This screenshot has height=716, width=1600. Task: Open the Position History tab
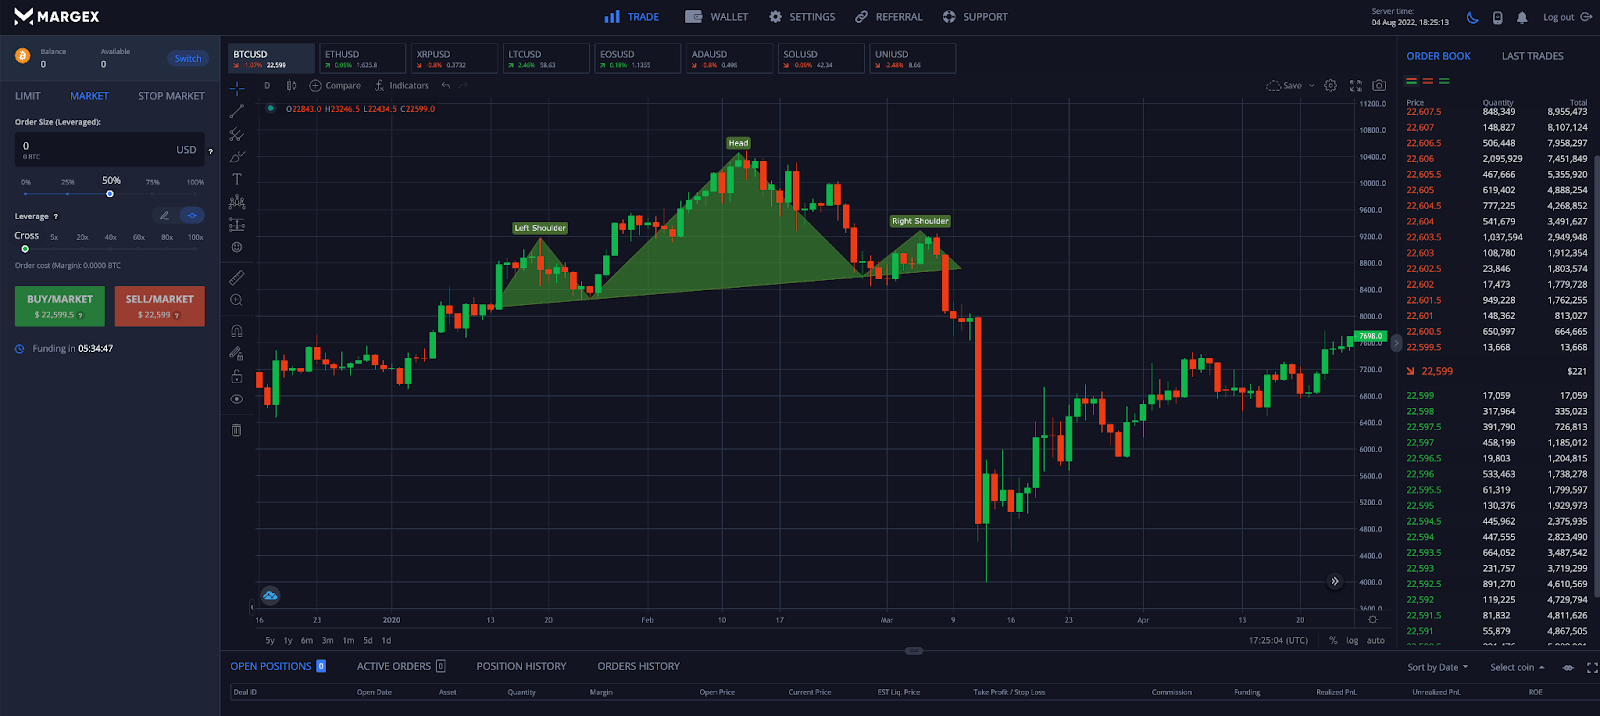click(x=521, y=666)
